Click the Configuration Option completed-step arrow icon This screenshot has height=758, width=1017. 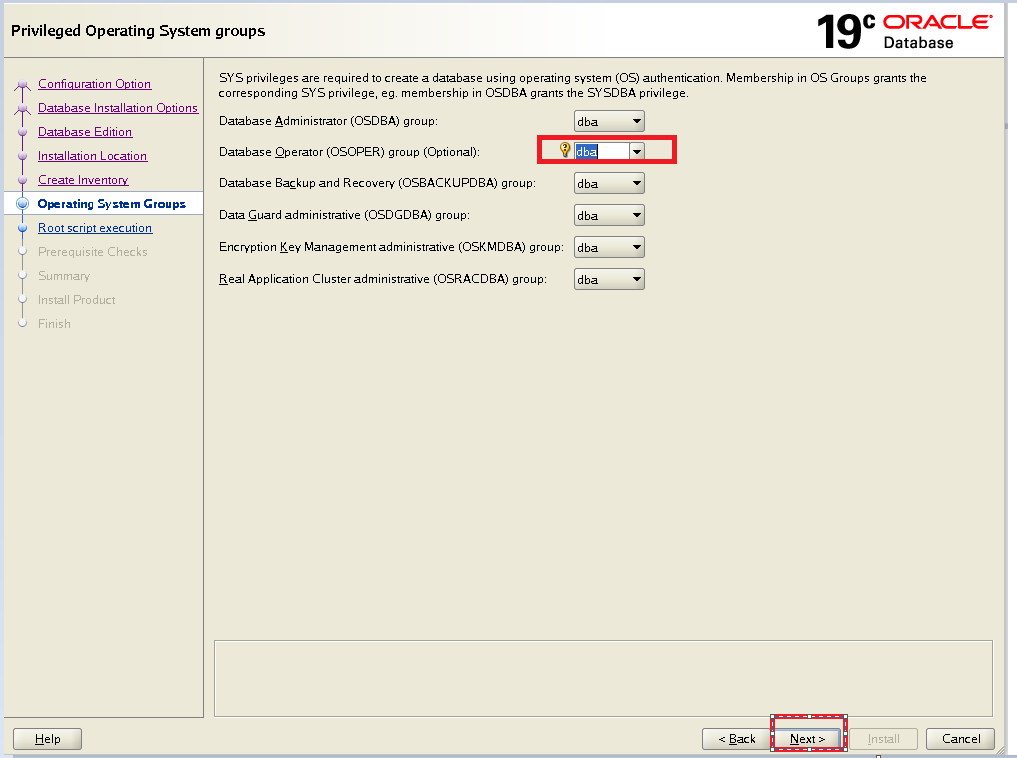tap(22, 83)
